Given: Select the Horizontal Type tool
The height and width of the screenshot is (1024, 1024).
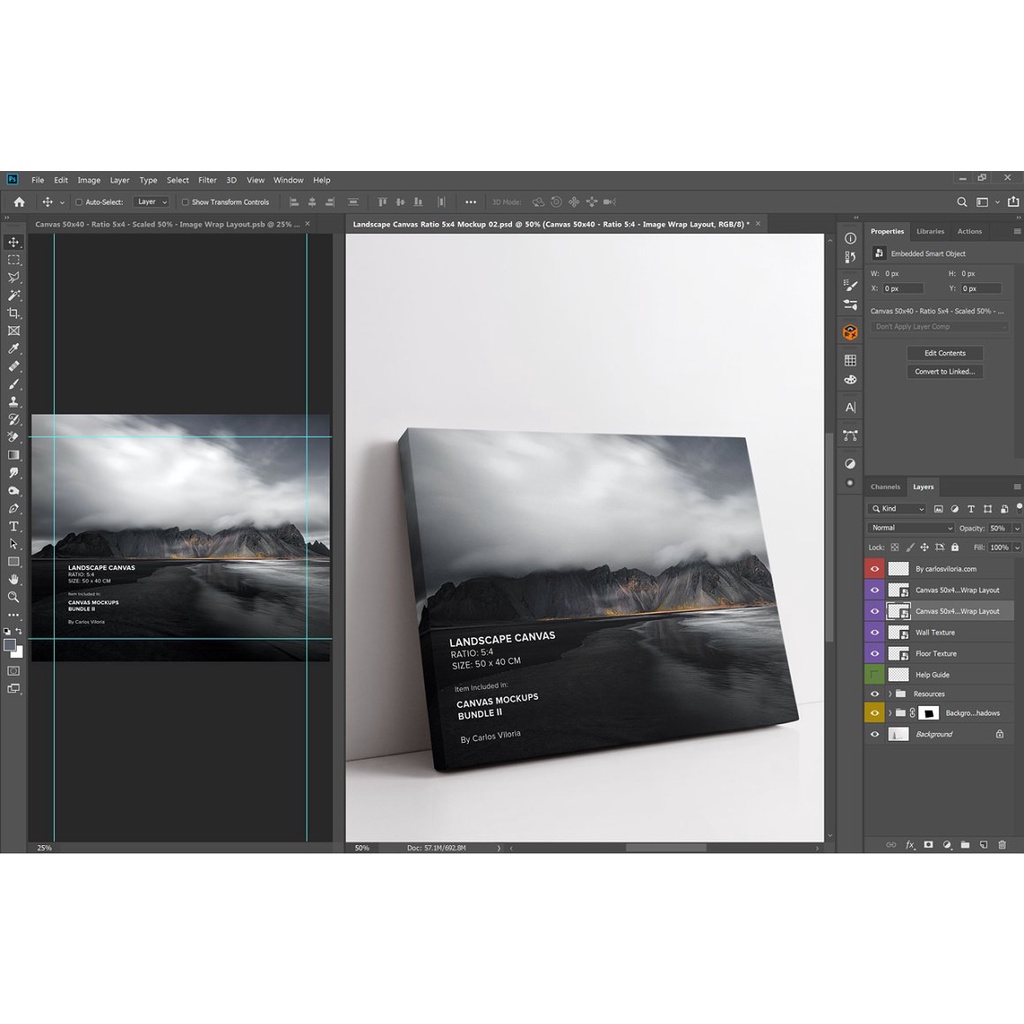Looking at the screenshot, I should 14,526.
